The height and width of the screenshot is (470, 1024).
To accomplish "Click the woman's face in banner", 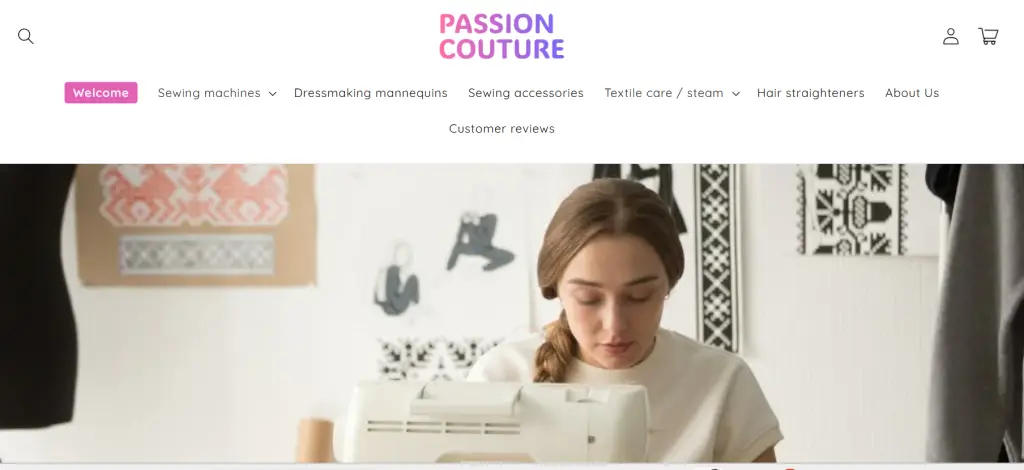I will [x=614, y=307].
